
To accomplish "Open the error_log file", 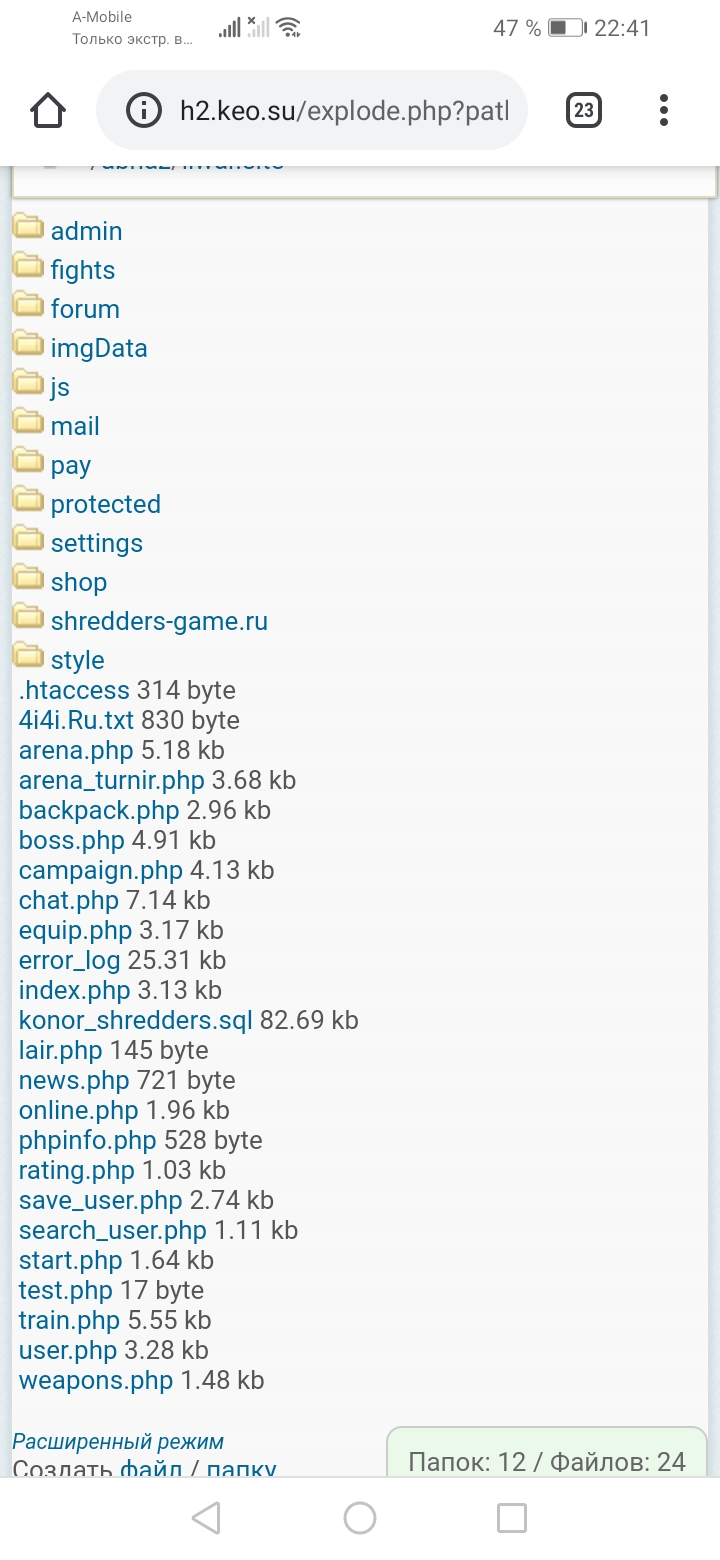I will pos(69,960).
